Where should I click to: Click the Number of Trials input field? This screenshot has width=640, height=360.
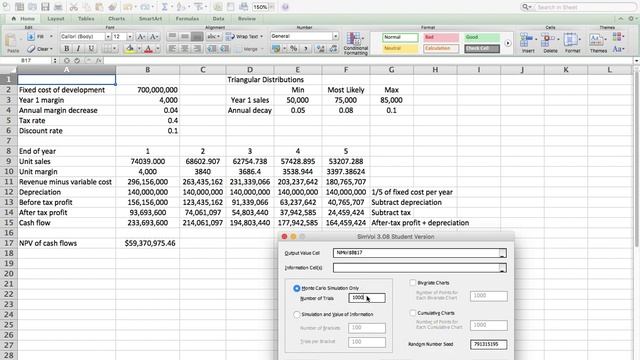(367, 298)
